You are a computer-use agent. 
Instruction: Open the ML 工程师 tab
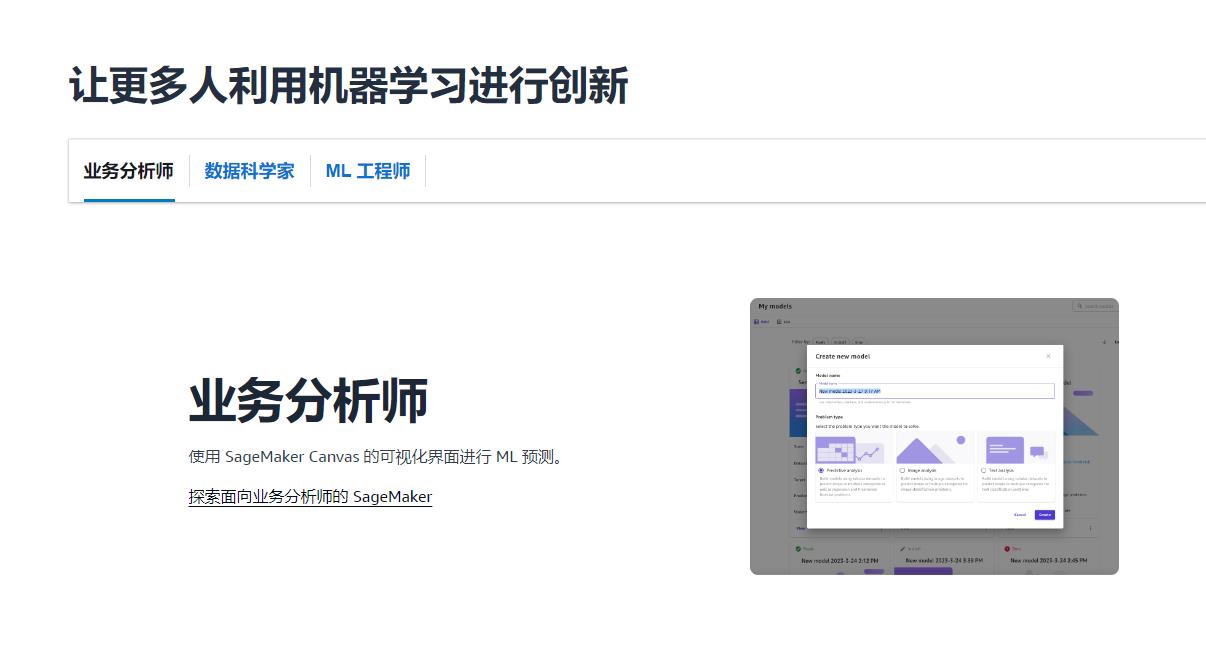point(368,171)
